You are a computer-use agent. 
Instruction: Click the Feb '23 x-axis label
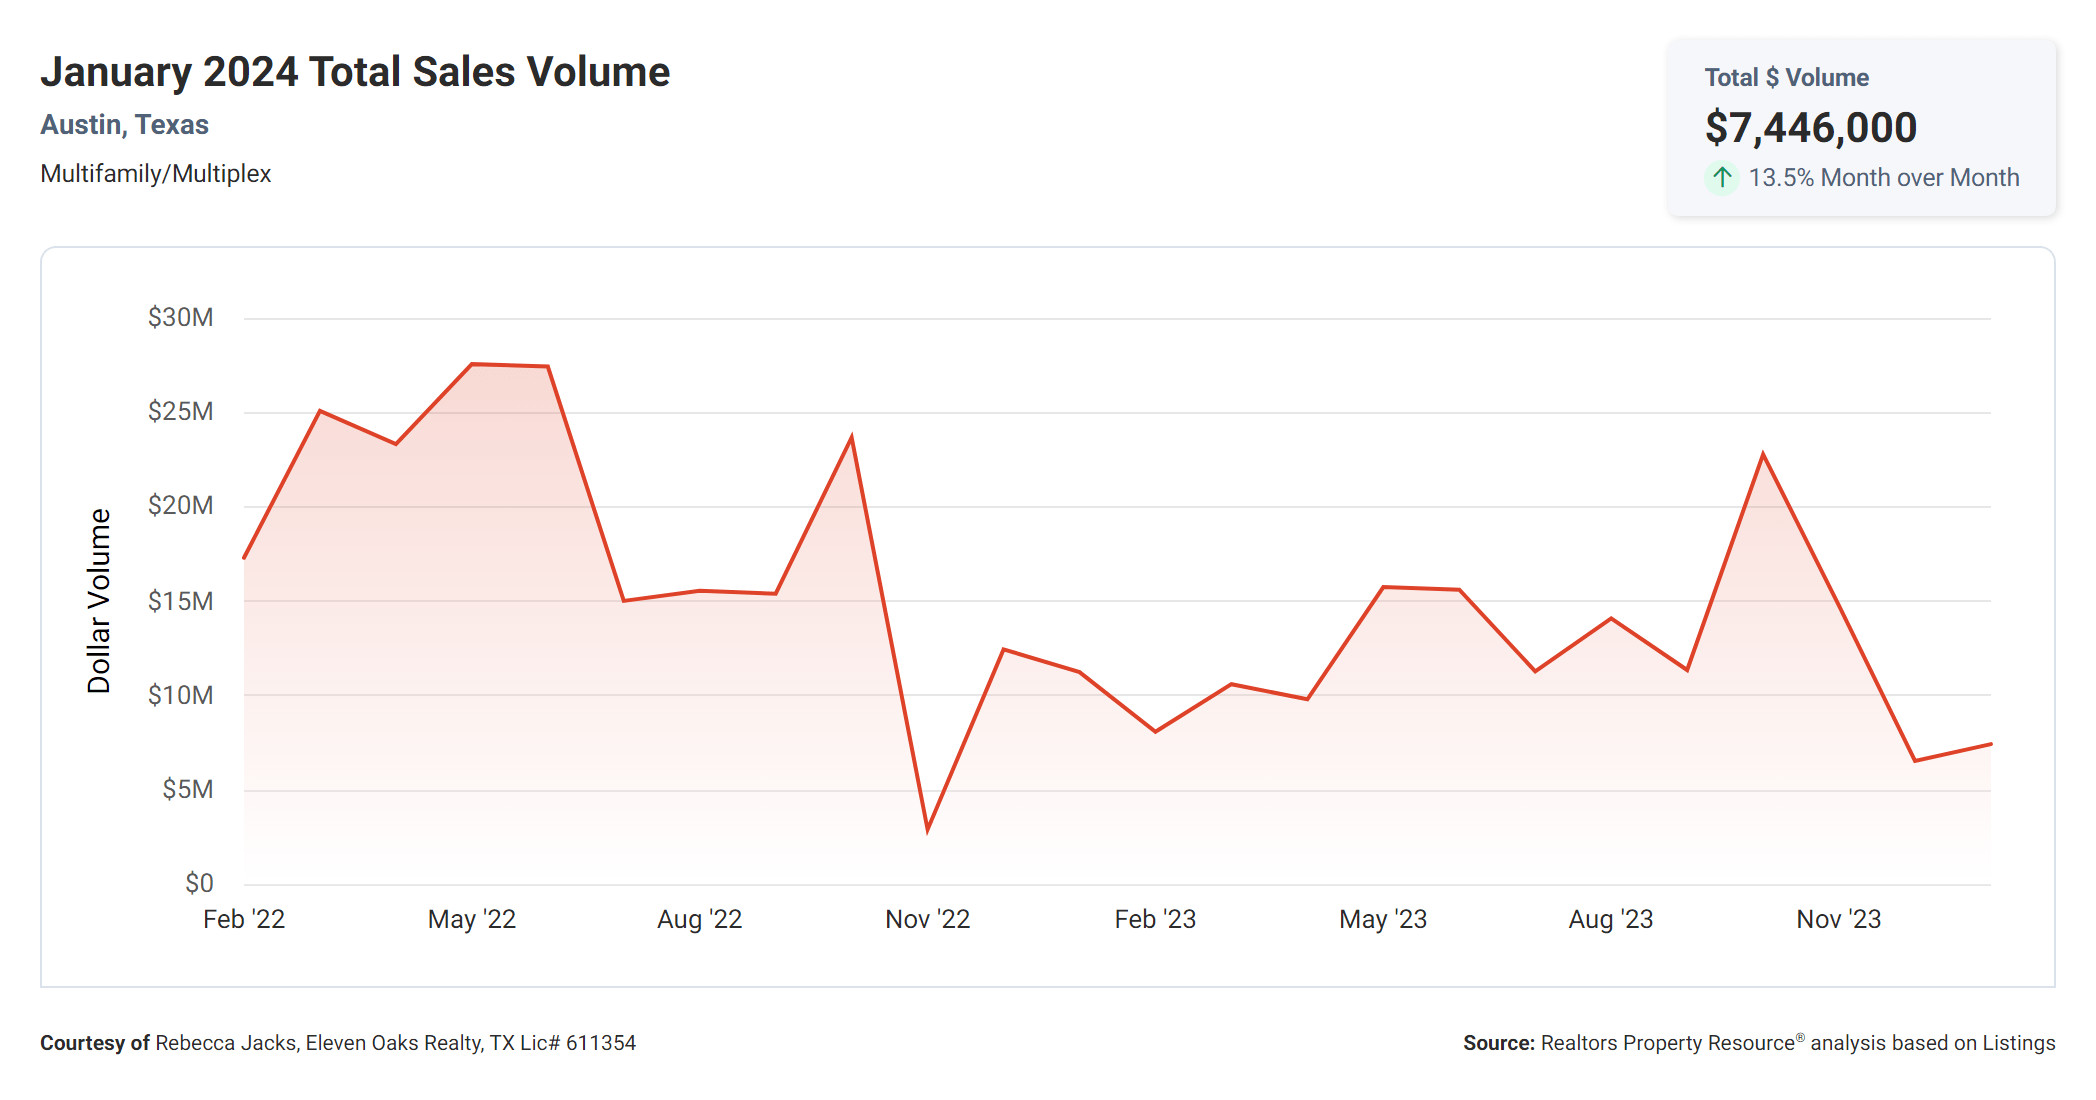click(x=1155, y=919)
